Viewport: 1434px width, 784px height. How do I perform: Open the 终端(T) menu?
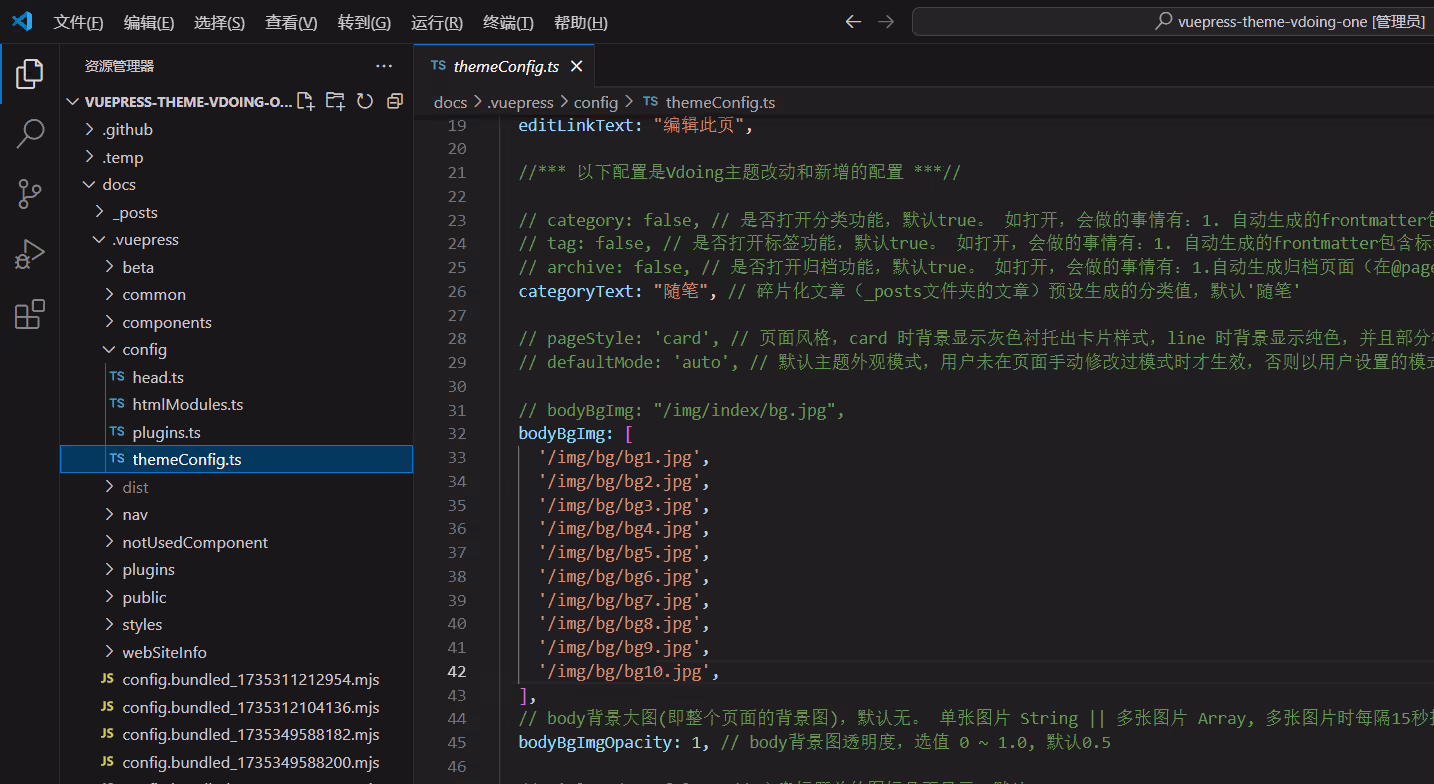pyautogui.click(x=508, y=22)
